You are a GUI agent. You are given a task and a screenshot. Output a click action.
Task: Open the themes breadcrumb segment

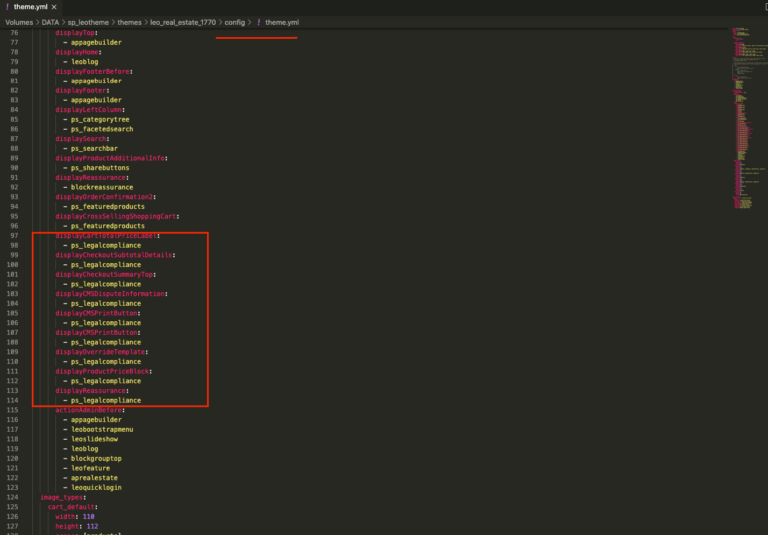tap(129, 23)
